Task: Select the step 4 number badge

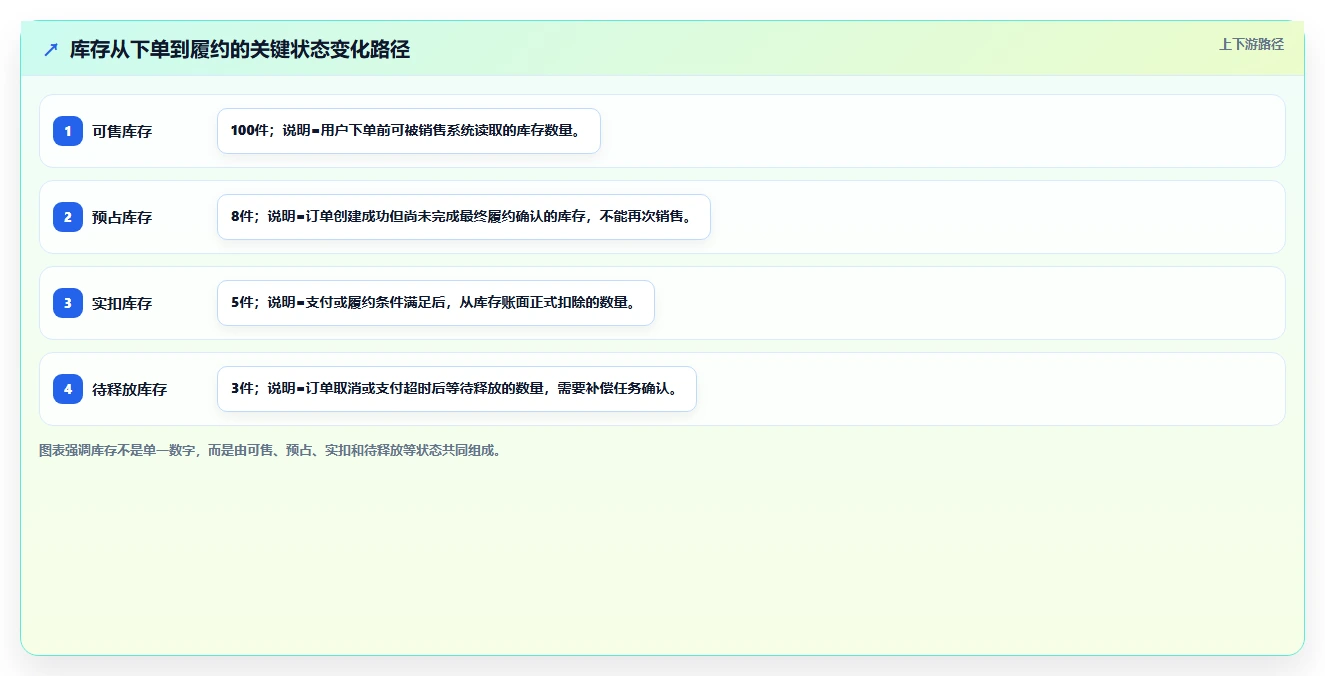Action: 68,389
